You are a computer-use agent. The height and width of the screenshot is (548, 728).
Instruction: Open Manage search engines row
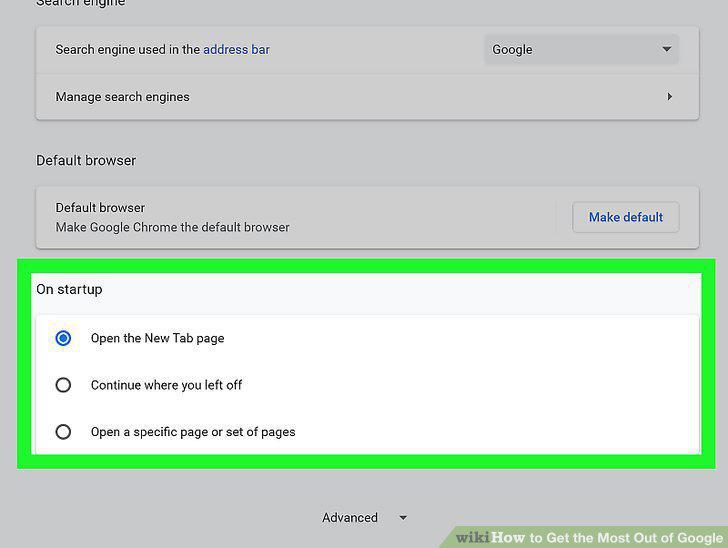point(367,97)
